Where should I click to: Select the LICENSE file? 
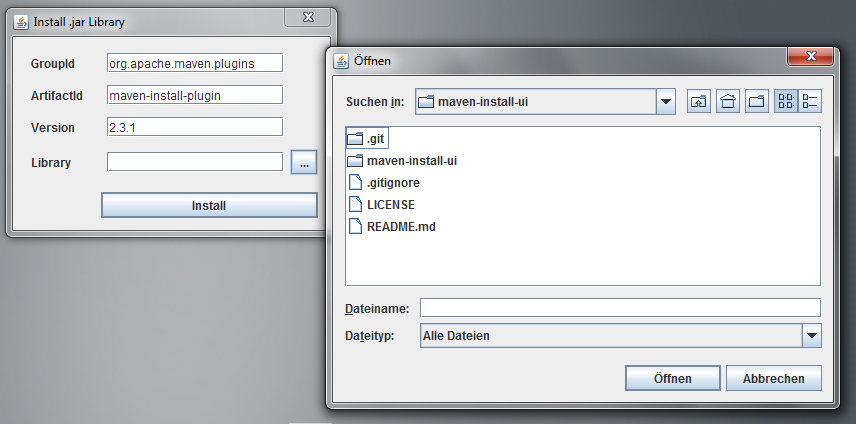[x=382, y=205]
